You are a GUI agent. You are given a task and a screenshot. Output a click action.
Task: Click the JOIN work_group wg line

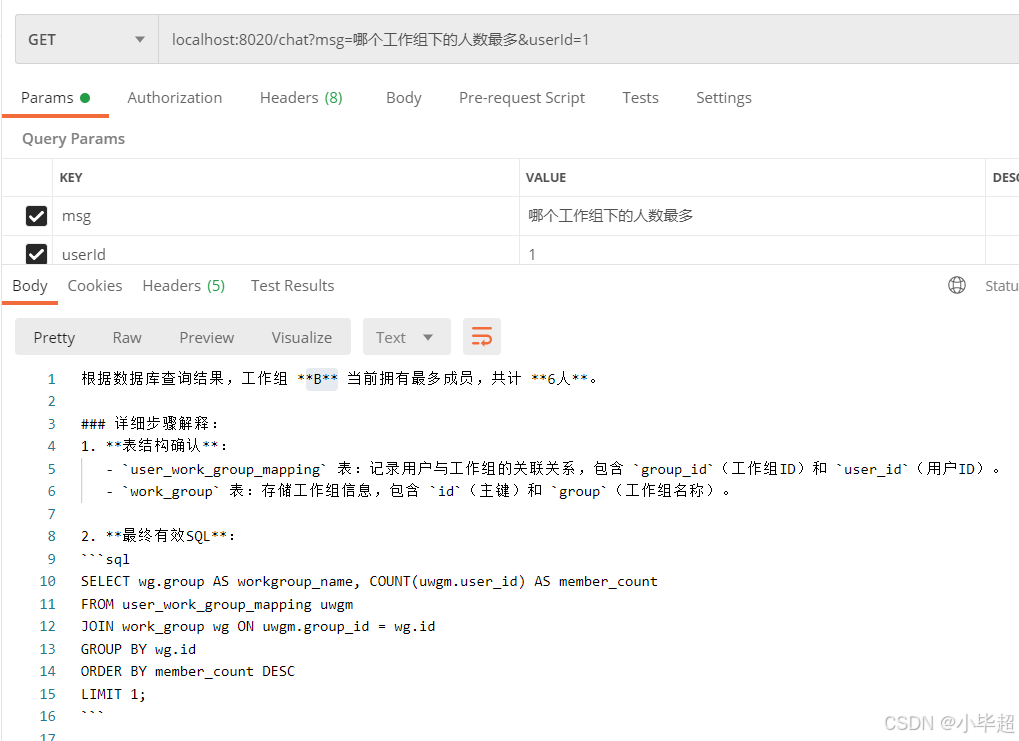click(258, 627)
